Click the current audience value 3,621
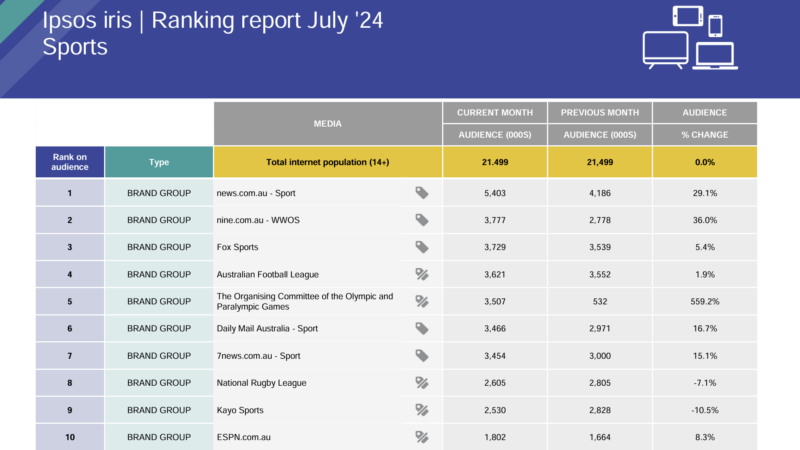800x450 pixels. click(x=495, y=274)
